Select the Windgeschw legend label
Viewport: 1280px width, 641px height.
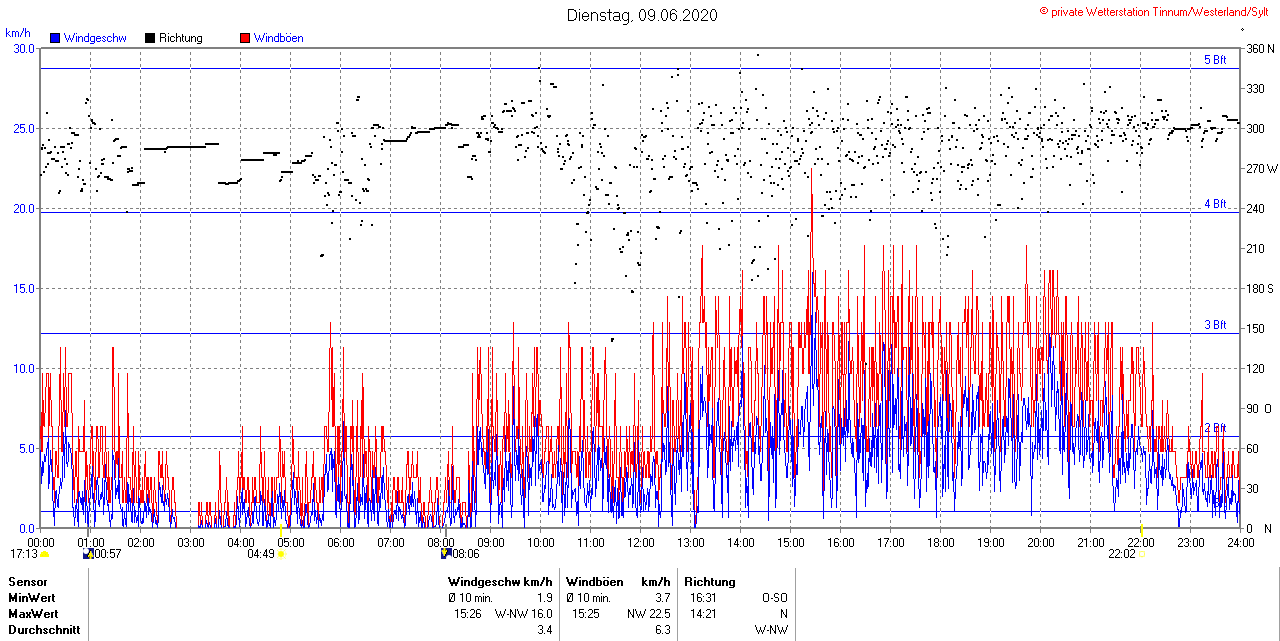(95, 38)
